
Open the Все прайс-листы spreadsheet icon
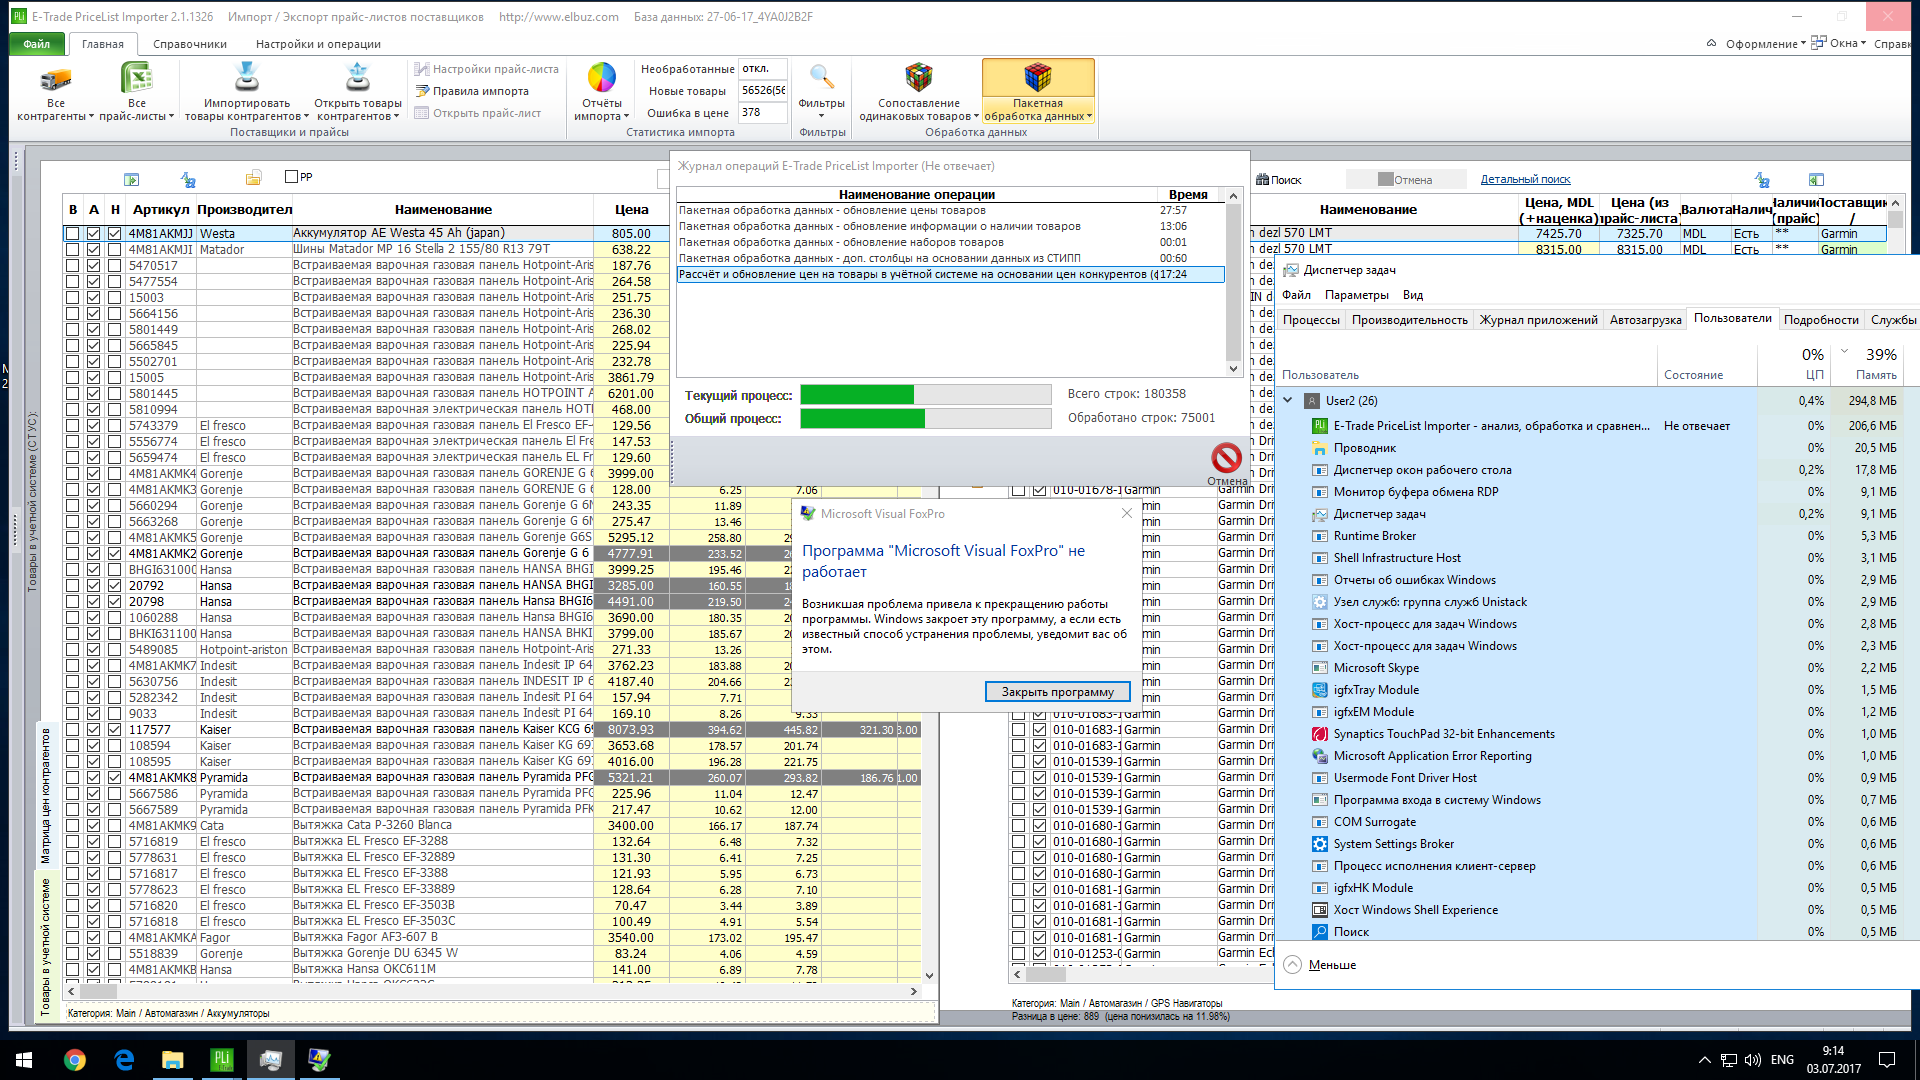pos(136,78)
